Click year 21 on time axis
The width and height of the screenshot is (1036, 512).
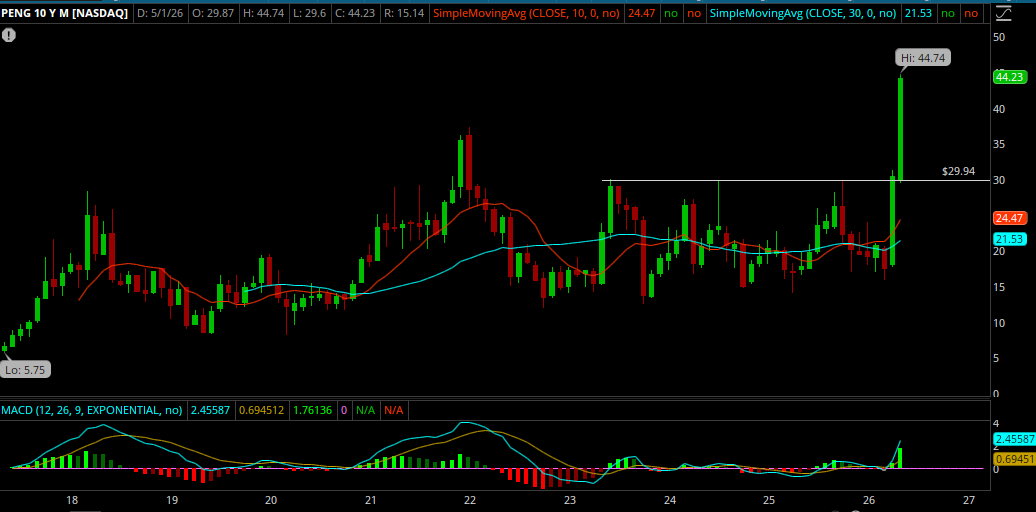coord(371,499)
